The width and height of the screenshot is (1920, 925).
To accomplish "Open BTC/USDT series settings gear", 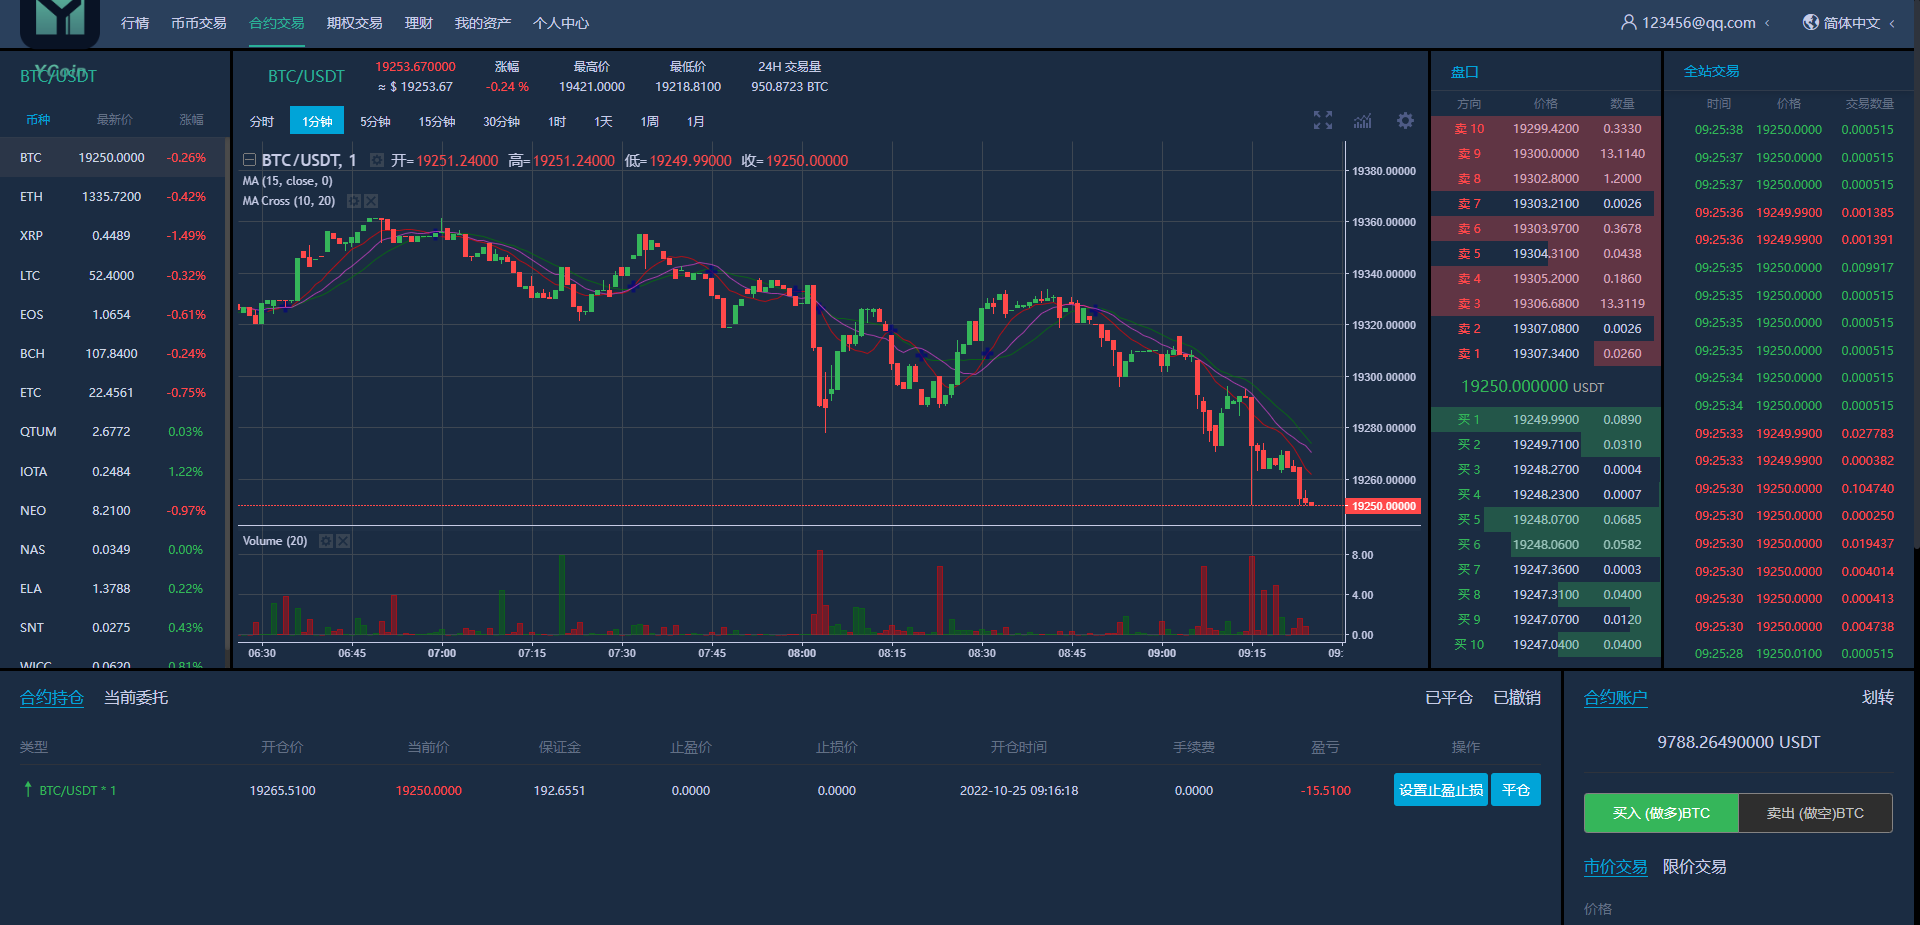I will point(377,160).
